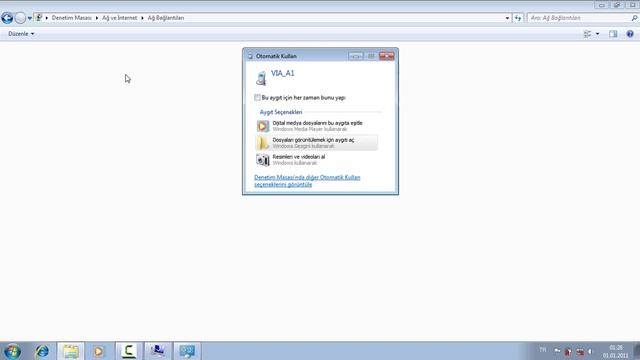This screenshot has width=640, height=360.
Task: Refresh the Ağ Bağlantıları view
Action: pos(518,18)
